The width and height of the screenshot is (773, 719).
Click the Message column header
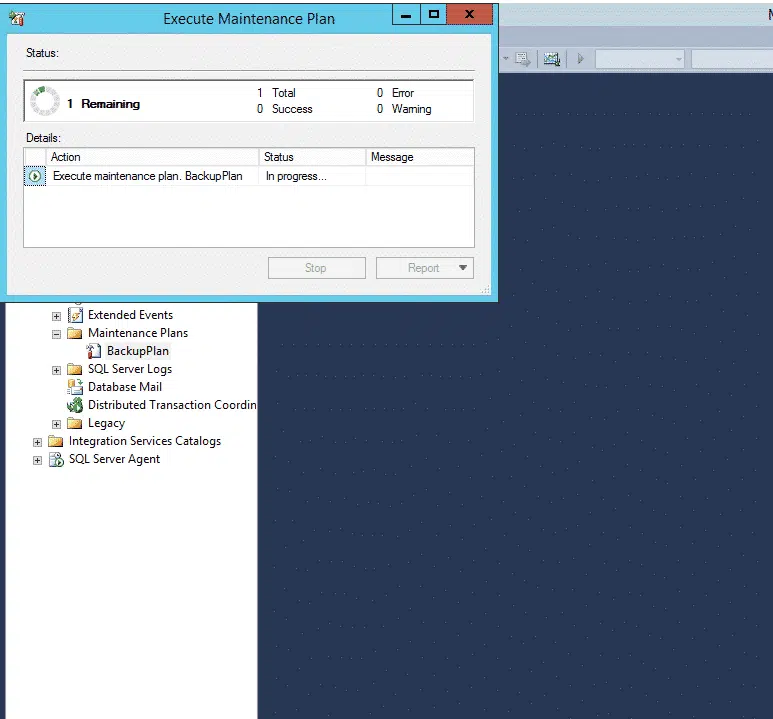(x=420, y=157)
